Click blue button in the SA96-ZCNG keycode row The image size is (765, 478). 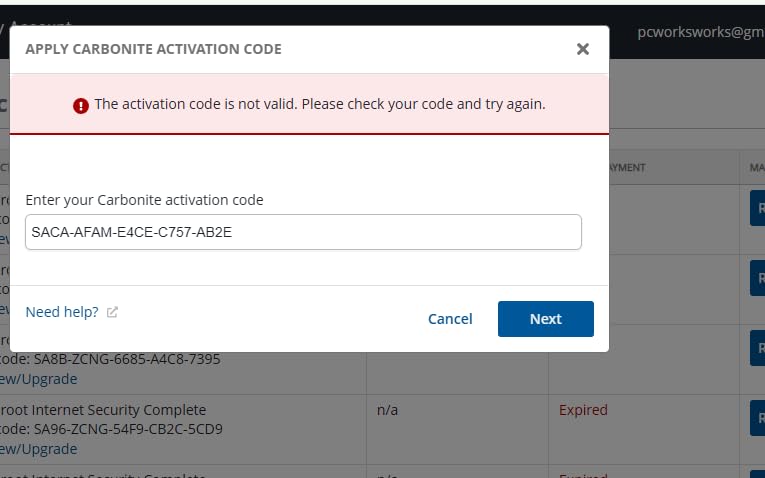click(x=758, y=418)
